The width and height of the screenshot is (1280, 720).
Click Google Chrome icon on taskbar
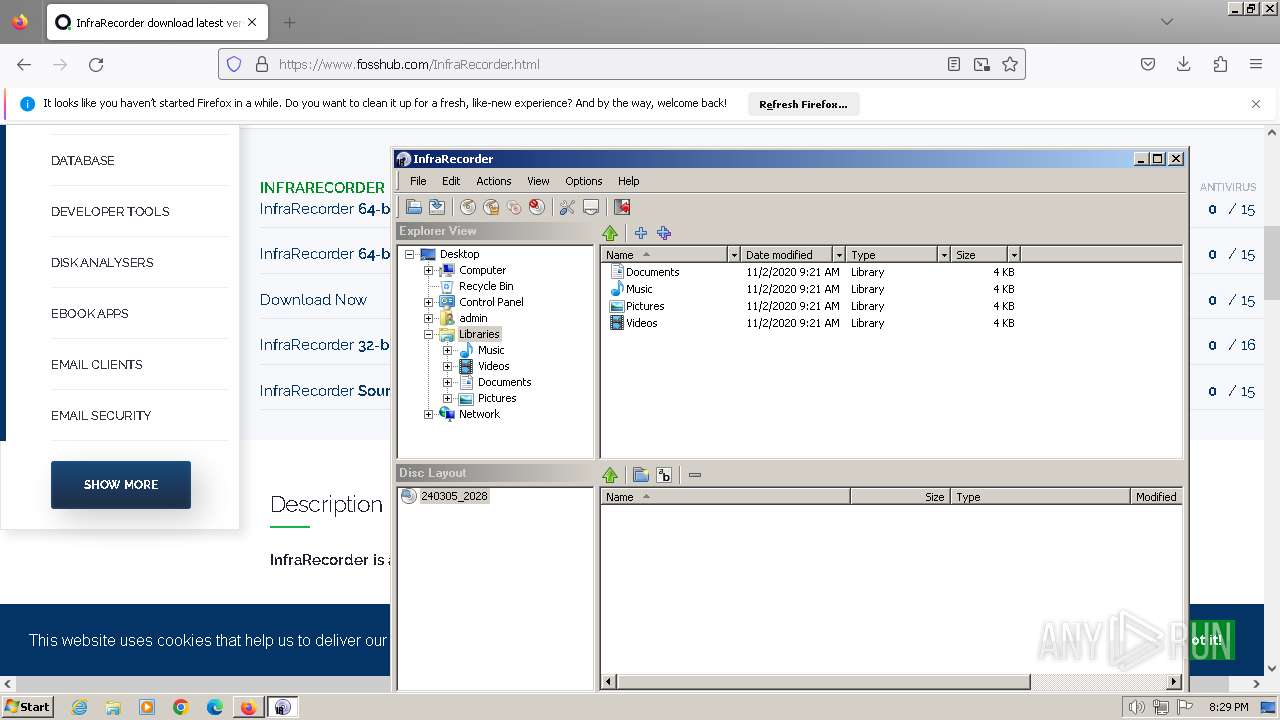[181, 707]
